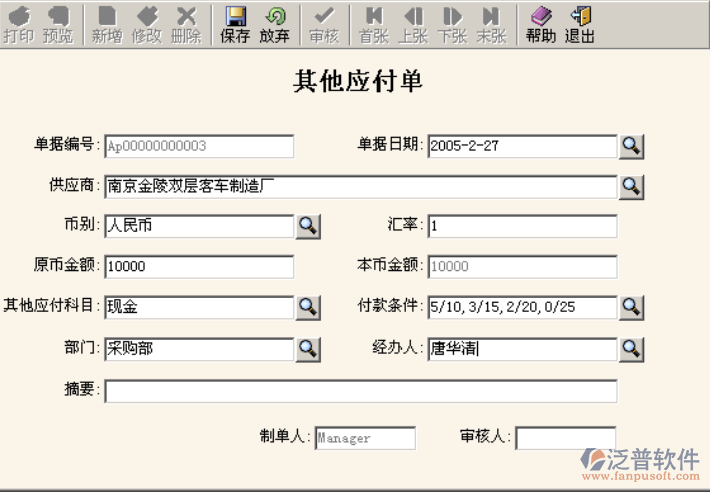The height and width of the screenshot is (492, 710).
Task: Click the 审核 (Audit) checkmark icon
Action: tap(324, 25)
